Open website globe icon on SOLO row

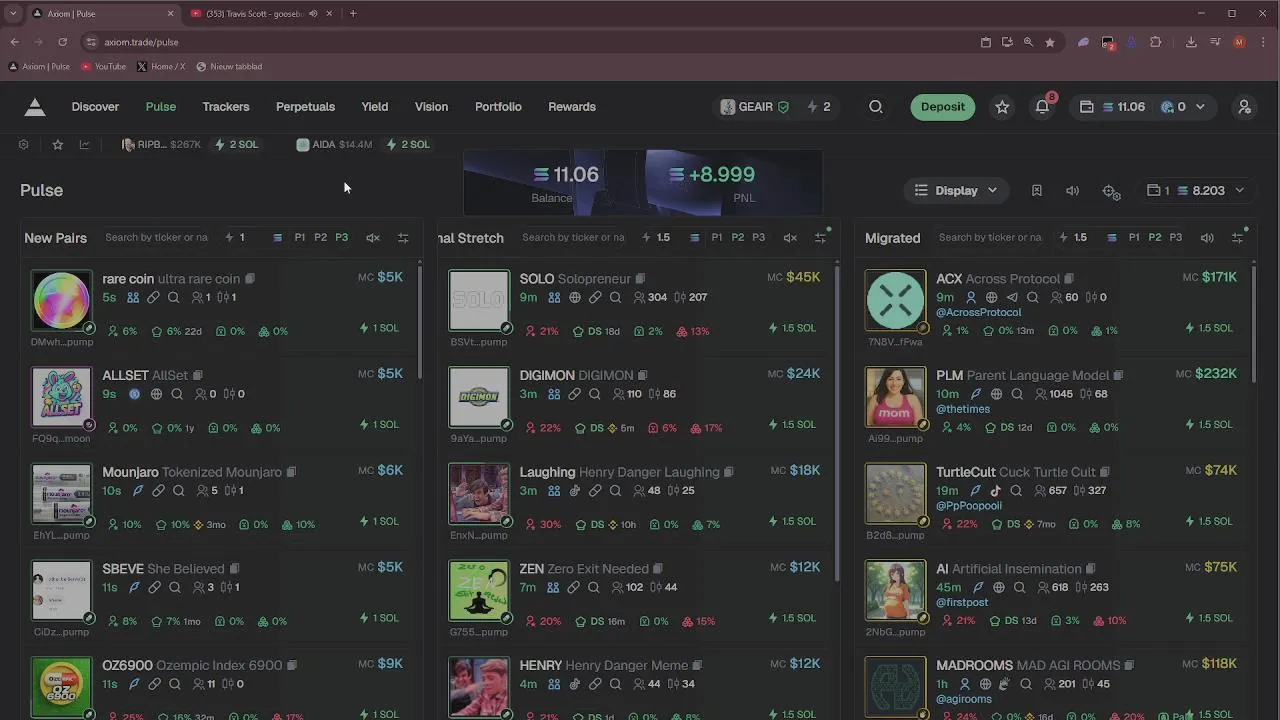[575, 297]
